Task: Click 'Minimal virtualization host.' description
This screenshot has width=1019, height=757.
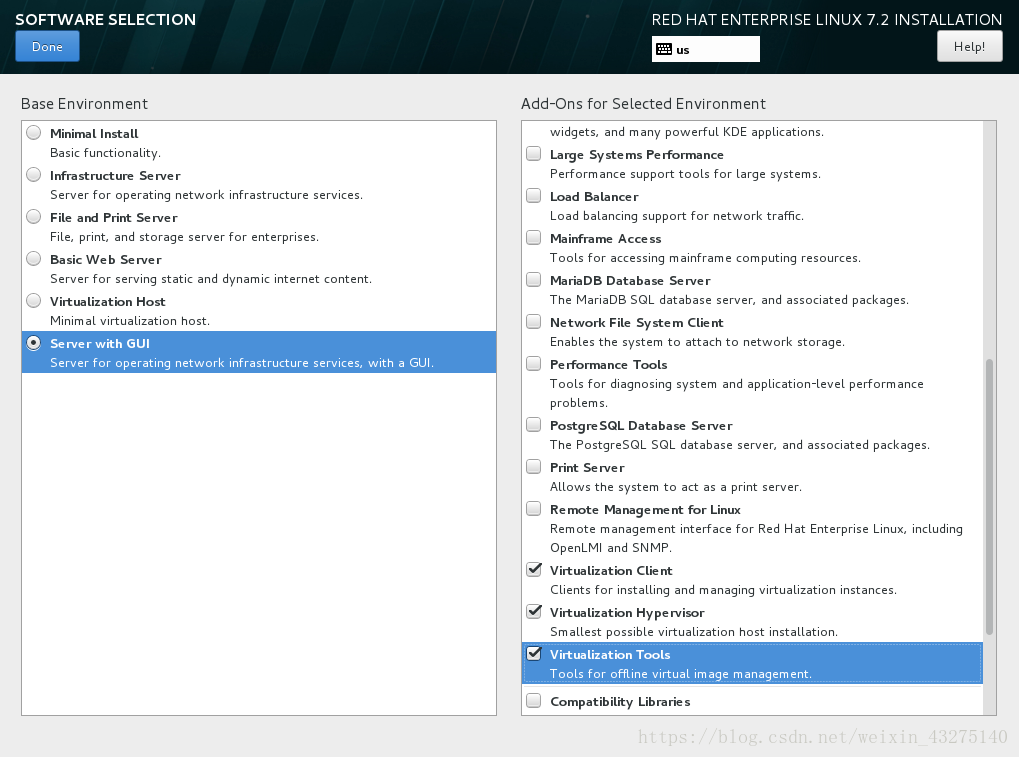Action: (130, 321)
